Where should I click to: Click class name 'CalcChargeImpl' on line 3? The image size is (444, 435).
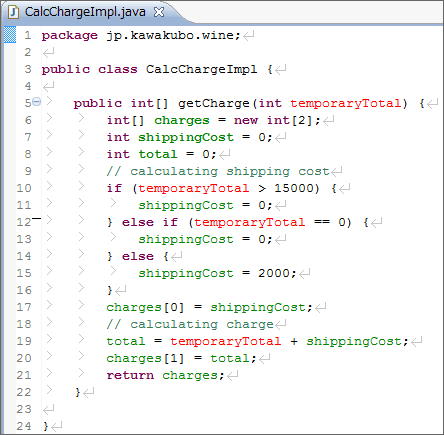click(201, 69)
